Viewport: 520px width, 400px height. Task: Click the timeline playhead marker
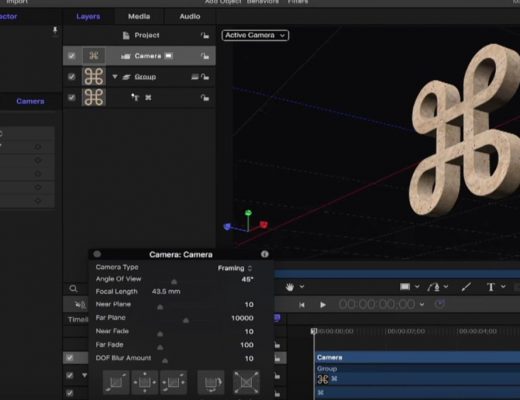coord(313,331)
